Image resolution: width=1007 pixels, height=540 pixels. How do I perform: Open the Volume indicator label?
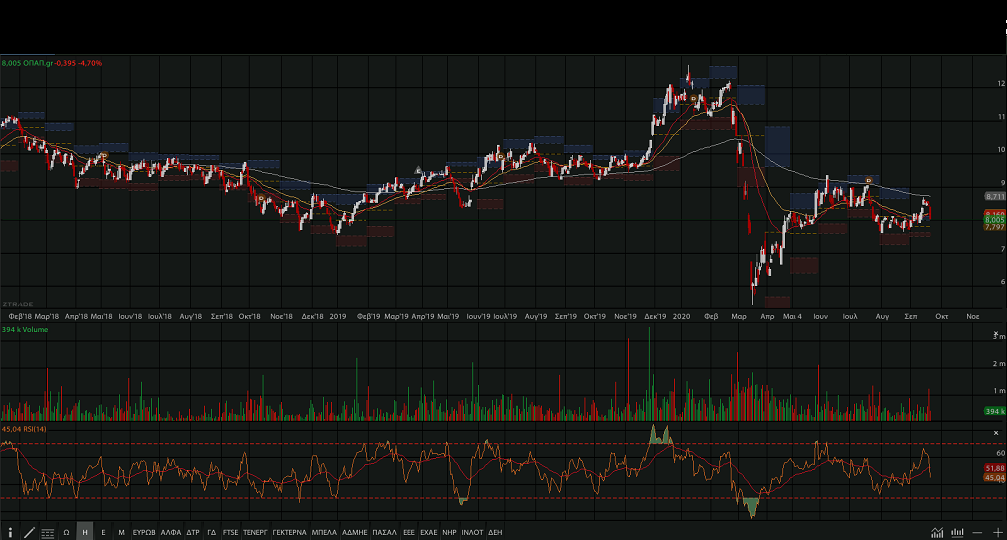point(22,328)
